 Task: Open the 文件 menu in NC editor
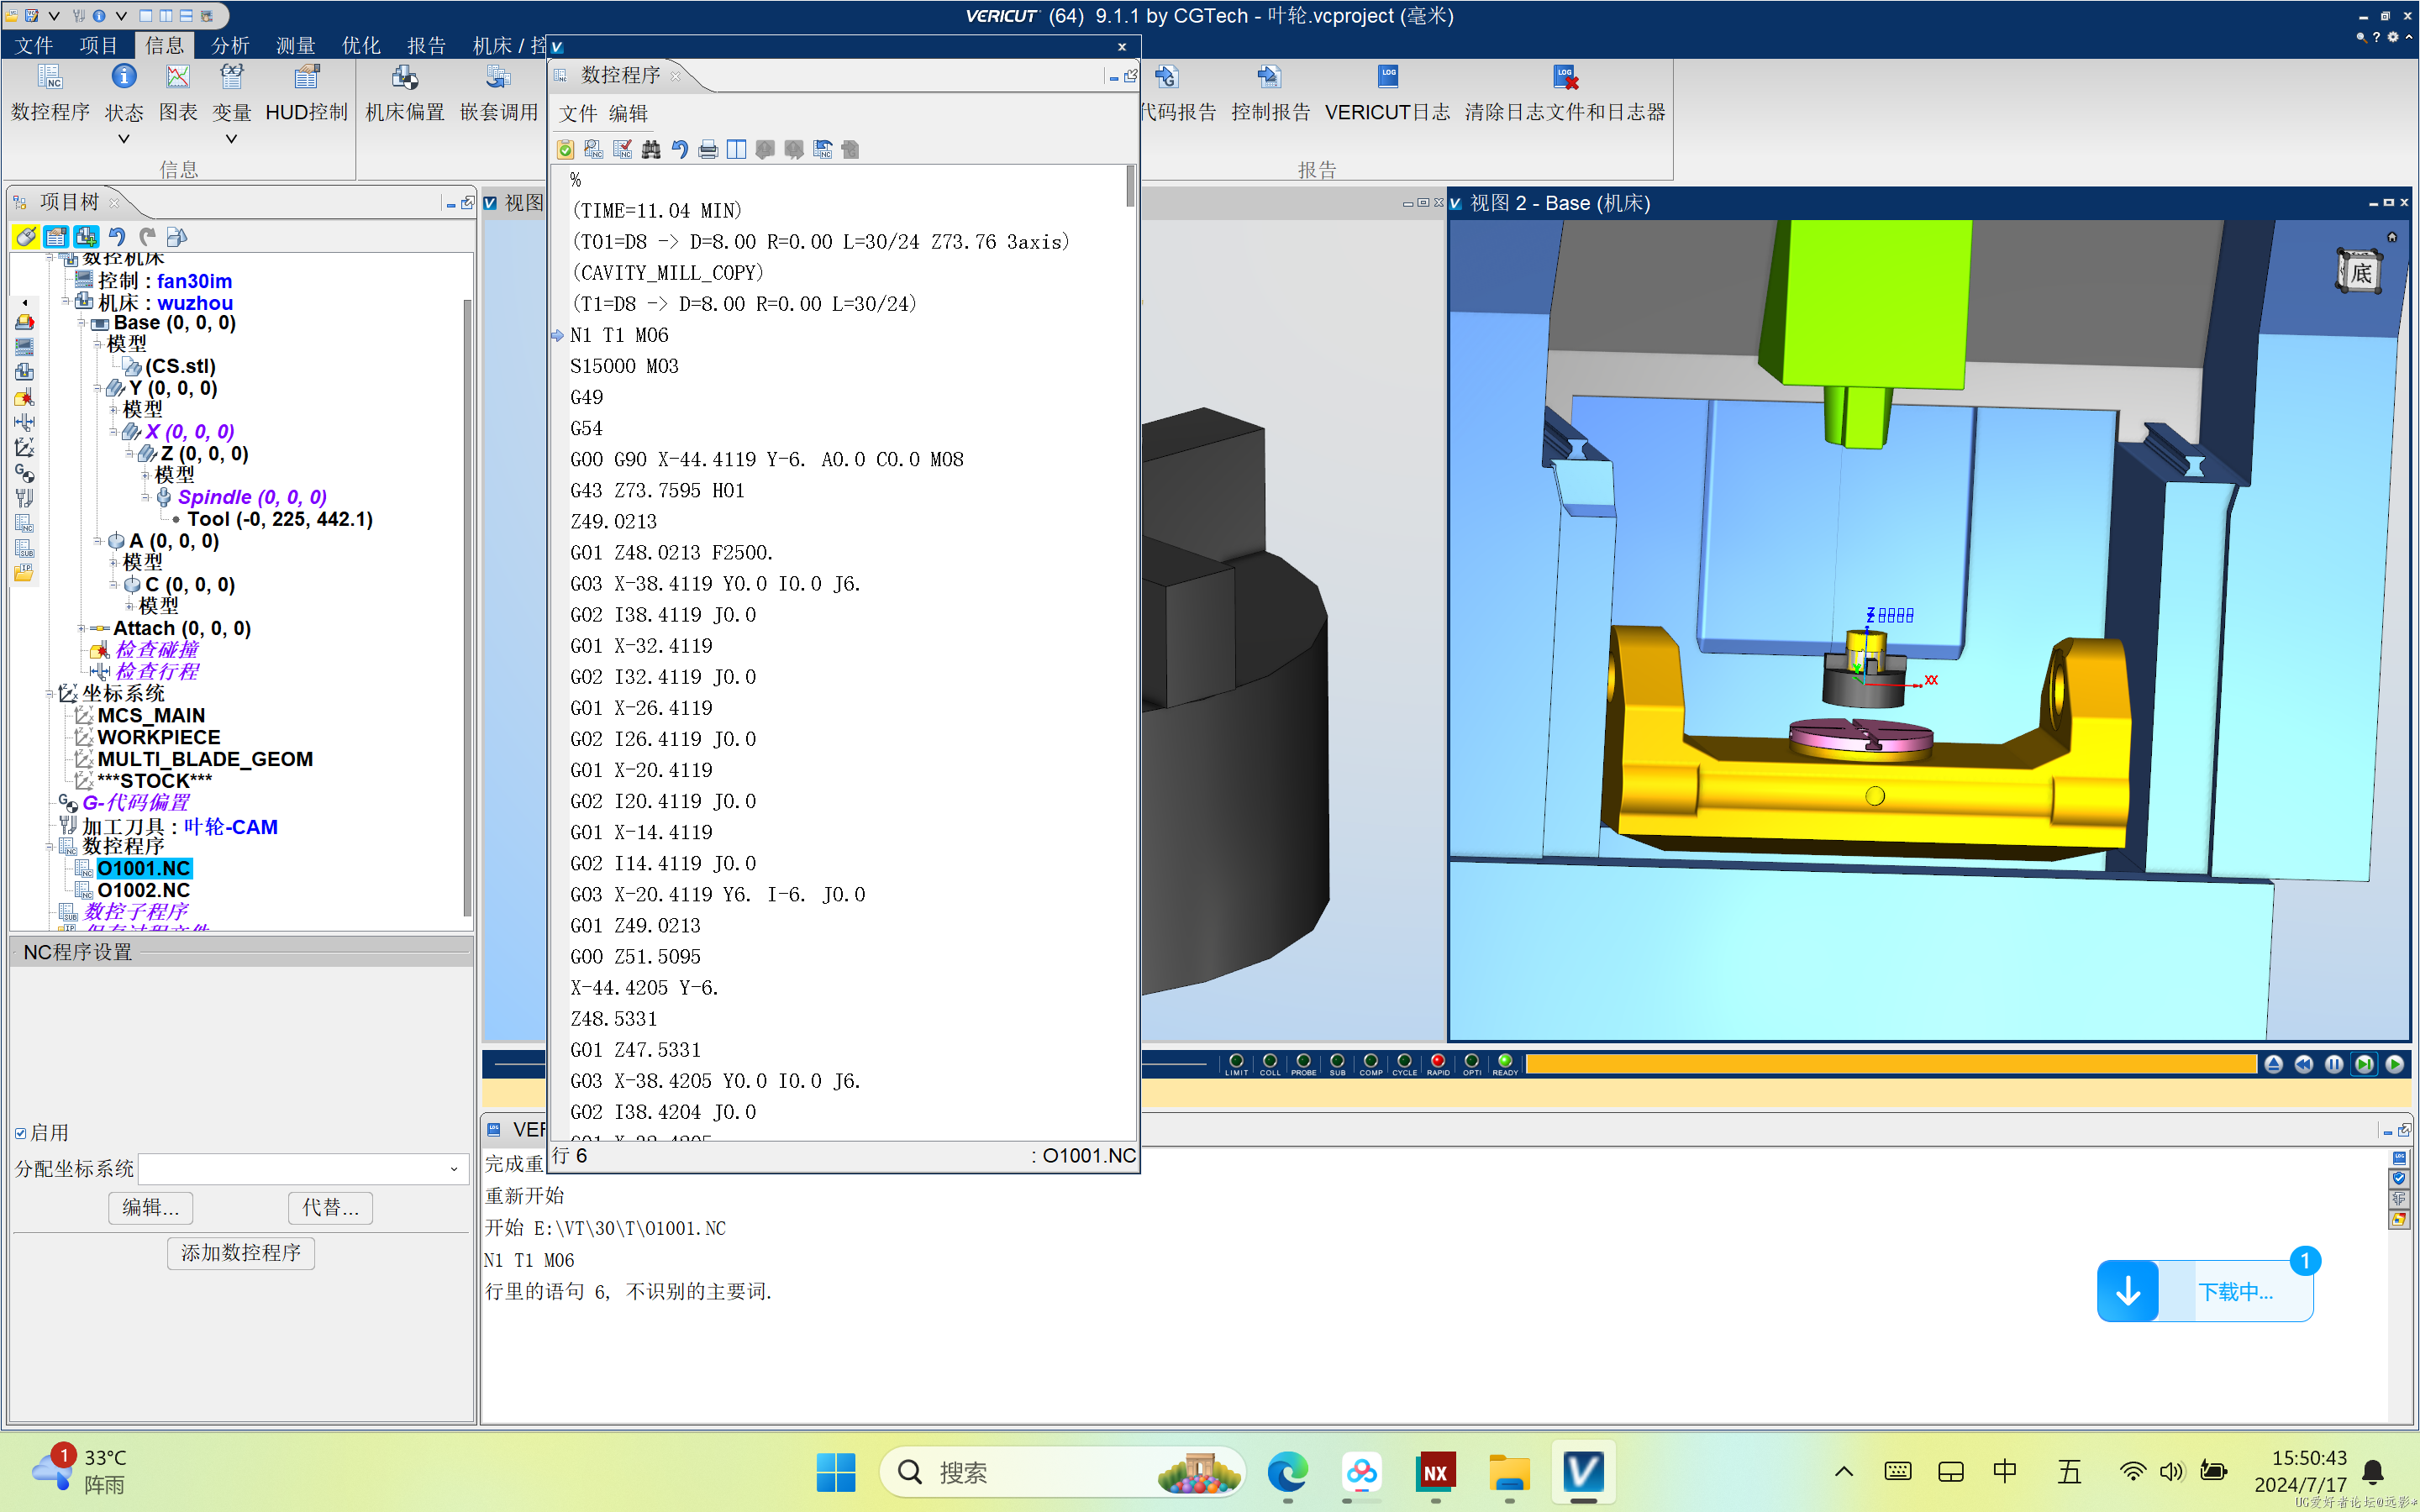[578, 114]
